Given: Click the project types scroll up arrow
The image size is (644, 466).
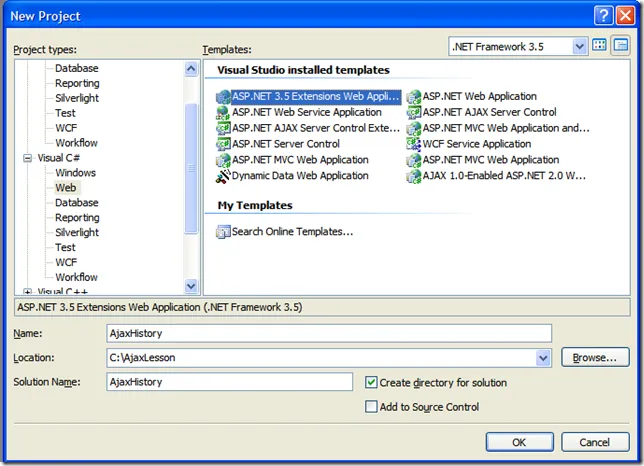Looking at the screenshot, I should [x=191, y=69].
